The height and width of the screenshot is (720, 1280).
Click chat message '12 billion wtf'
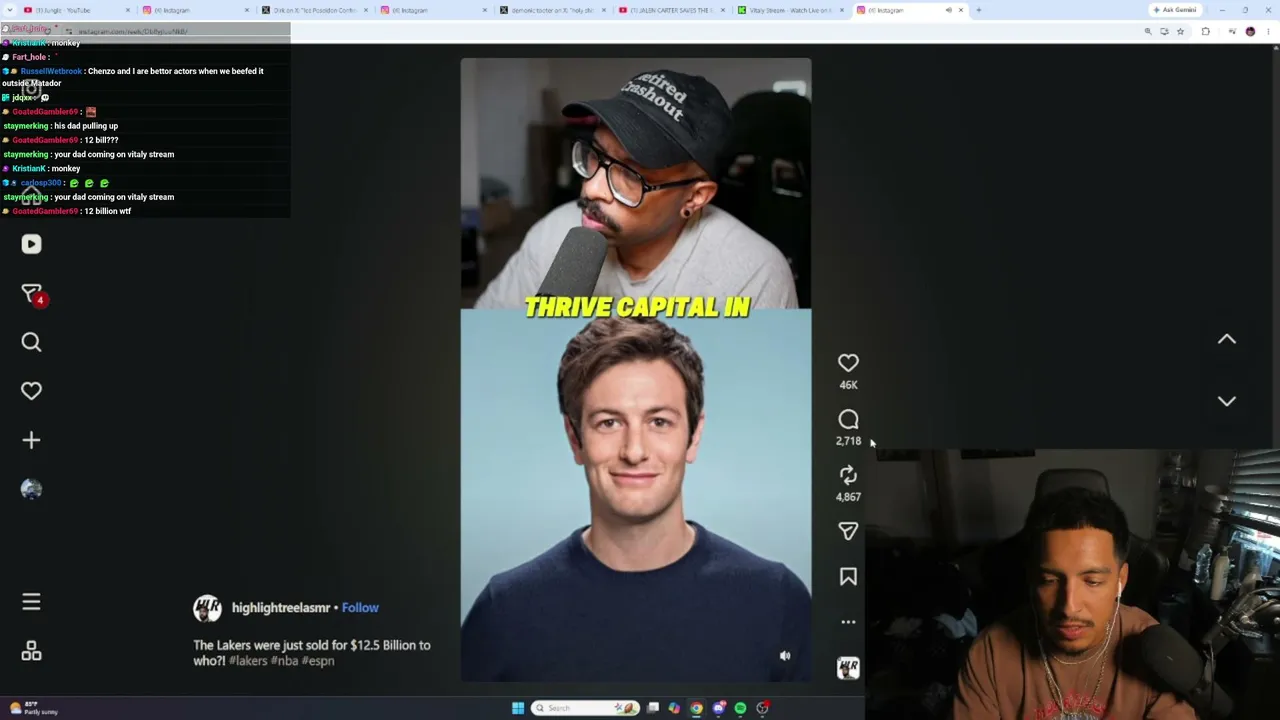coord(108,211)
